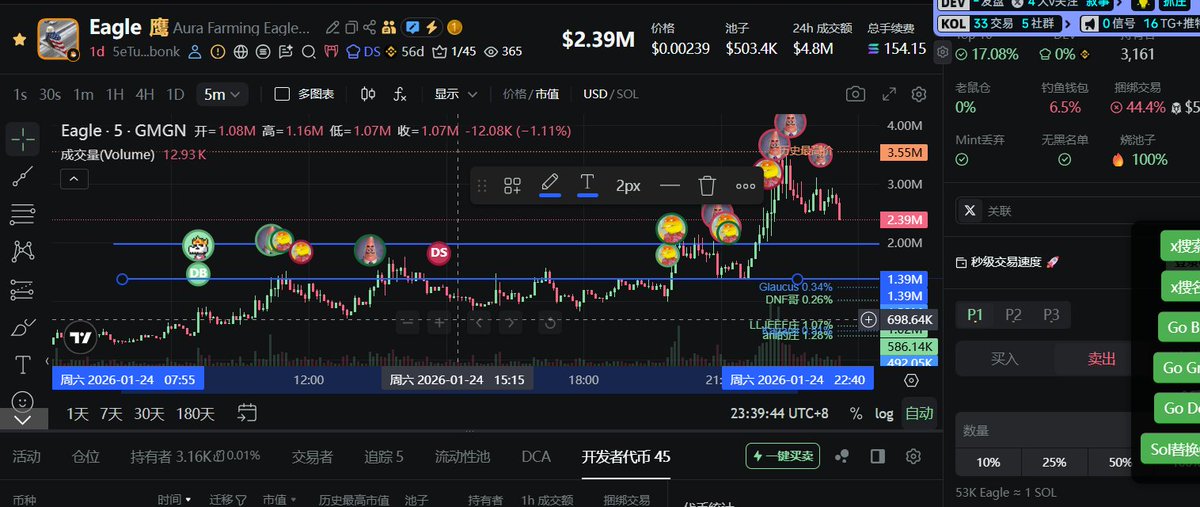
Task: Open go-to-date calendar icon
Action: point(247,413)
